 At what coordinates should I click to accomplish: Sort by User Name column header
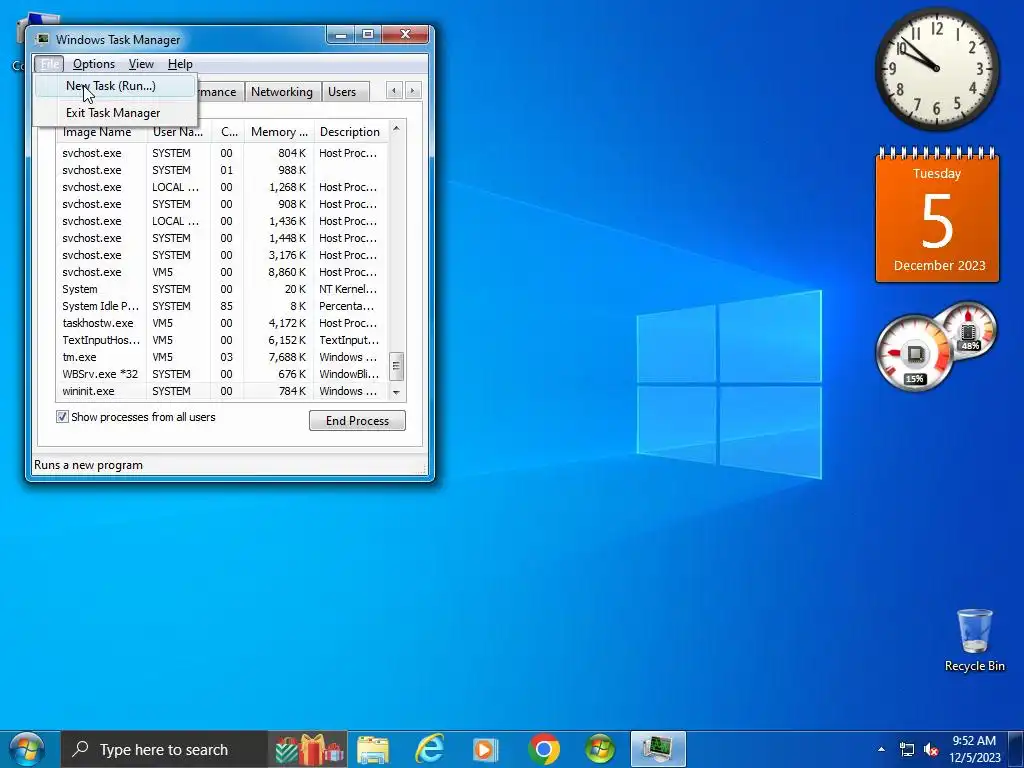[179, 132]
